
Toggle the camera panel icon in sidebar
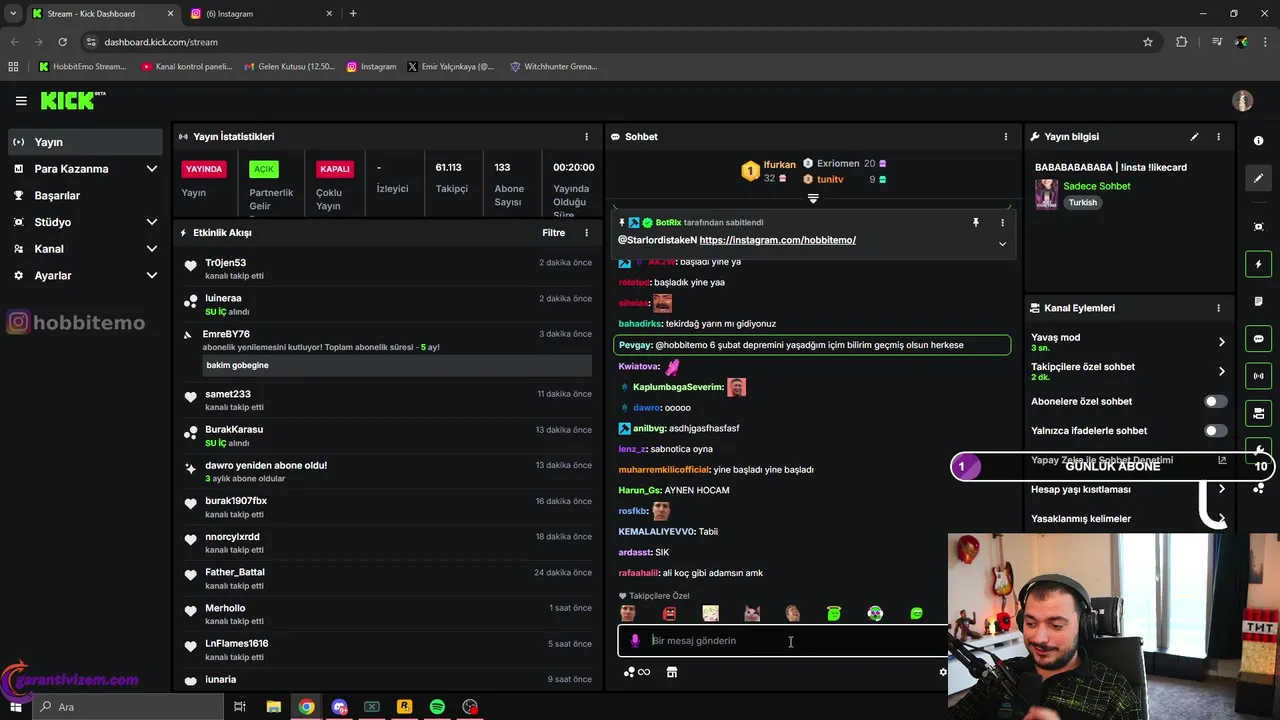tap(1259, 413)
